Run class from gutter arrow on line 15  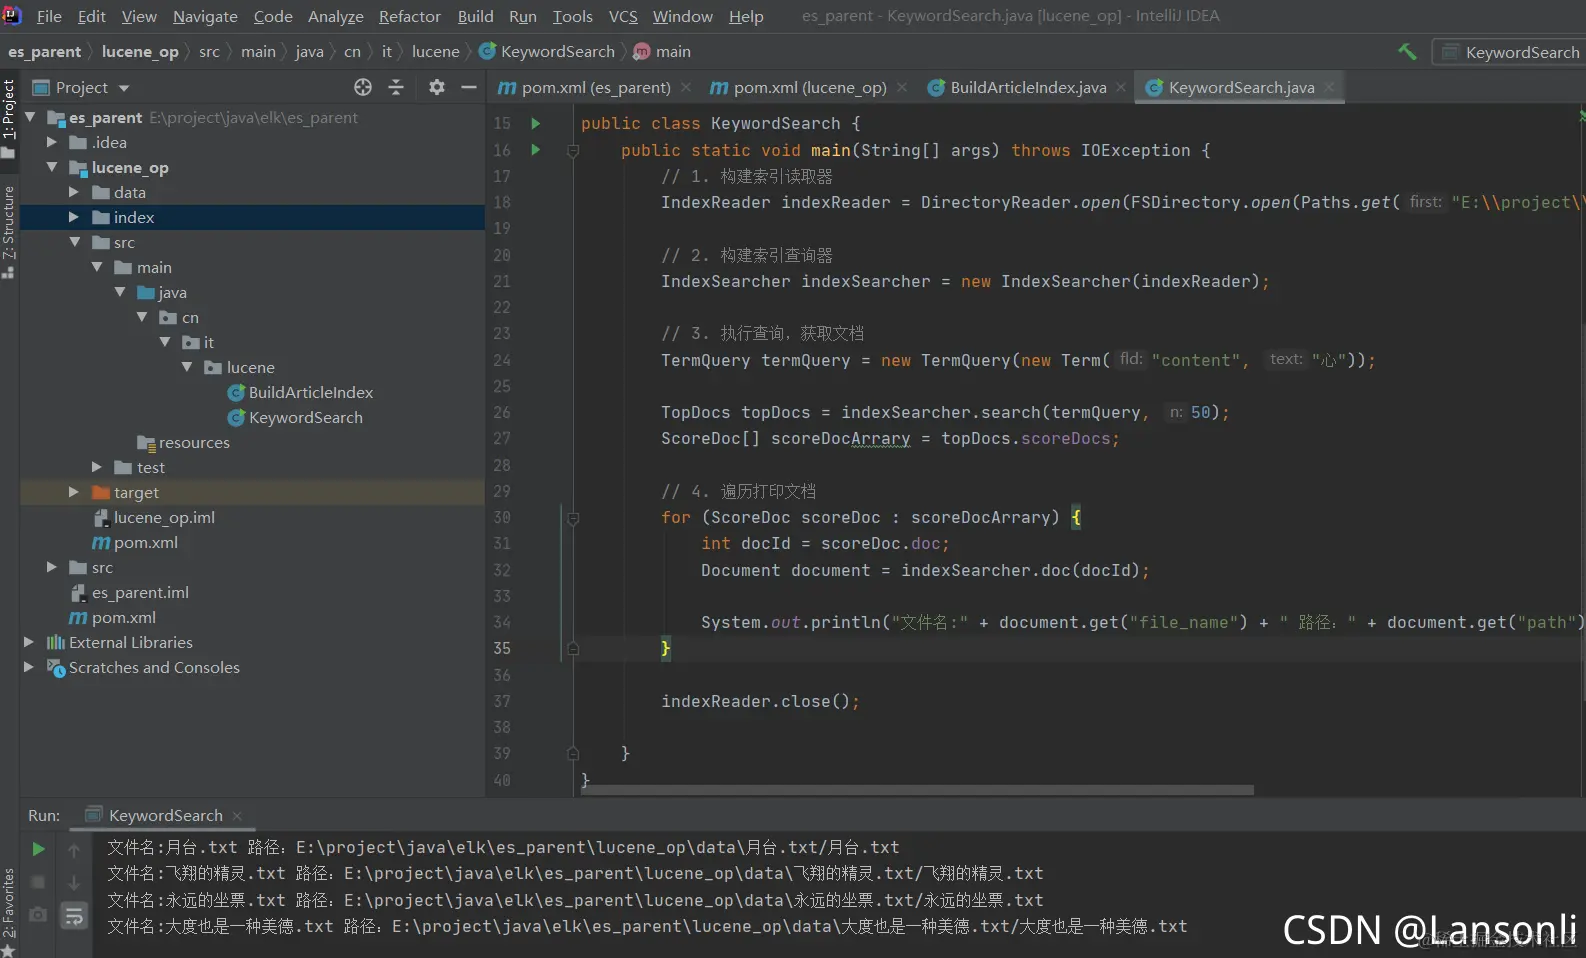(536, 123)
